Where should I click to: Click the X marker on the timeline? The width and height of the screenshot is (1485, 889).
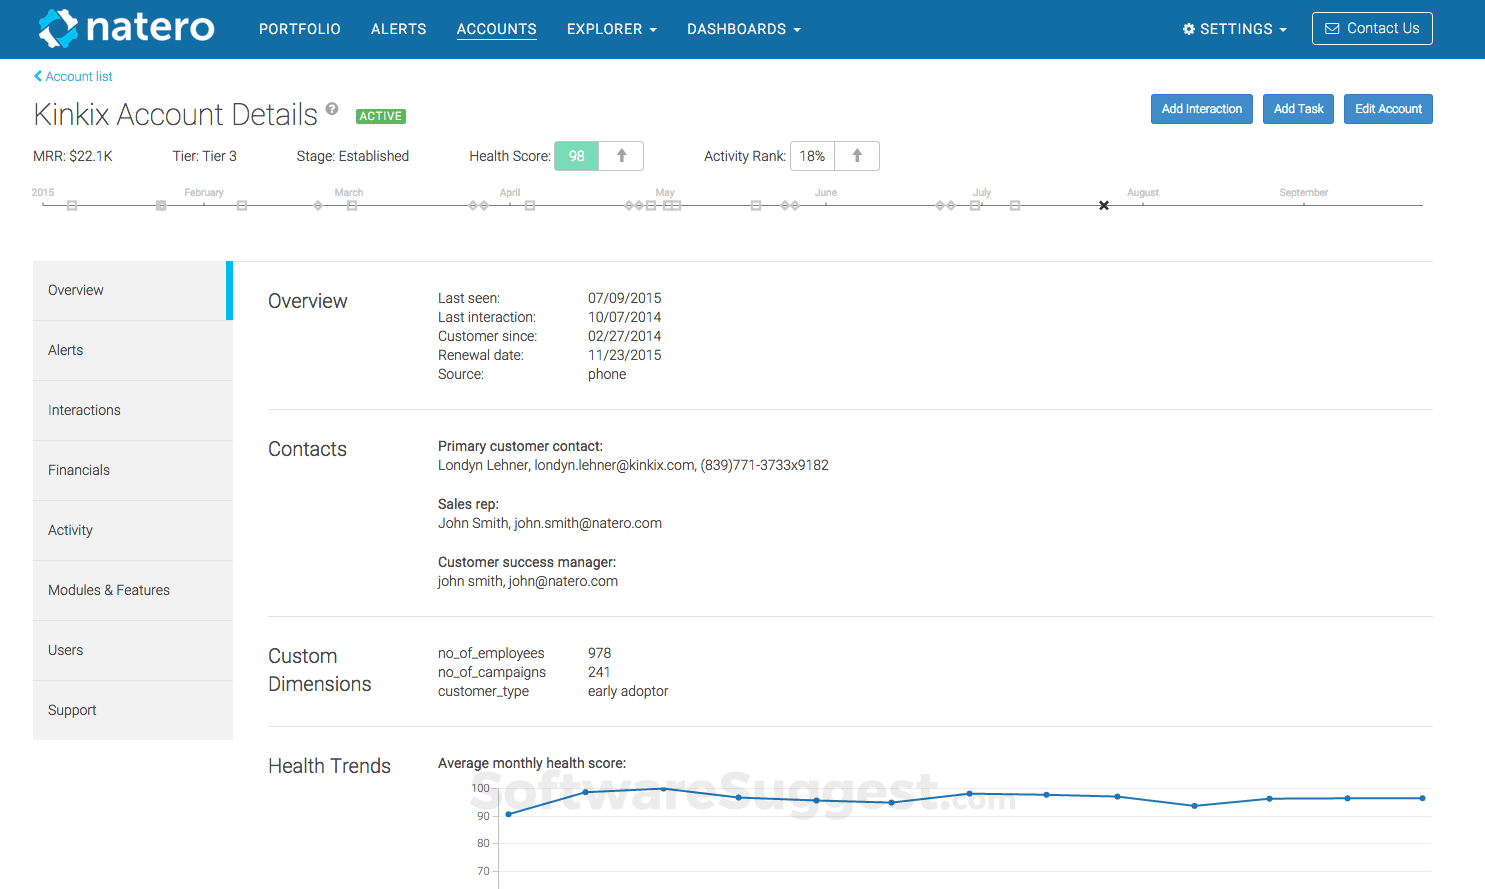click(x=1104, y=206)
